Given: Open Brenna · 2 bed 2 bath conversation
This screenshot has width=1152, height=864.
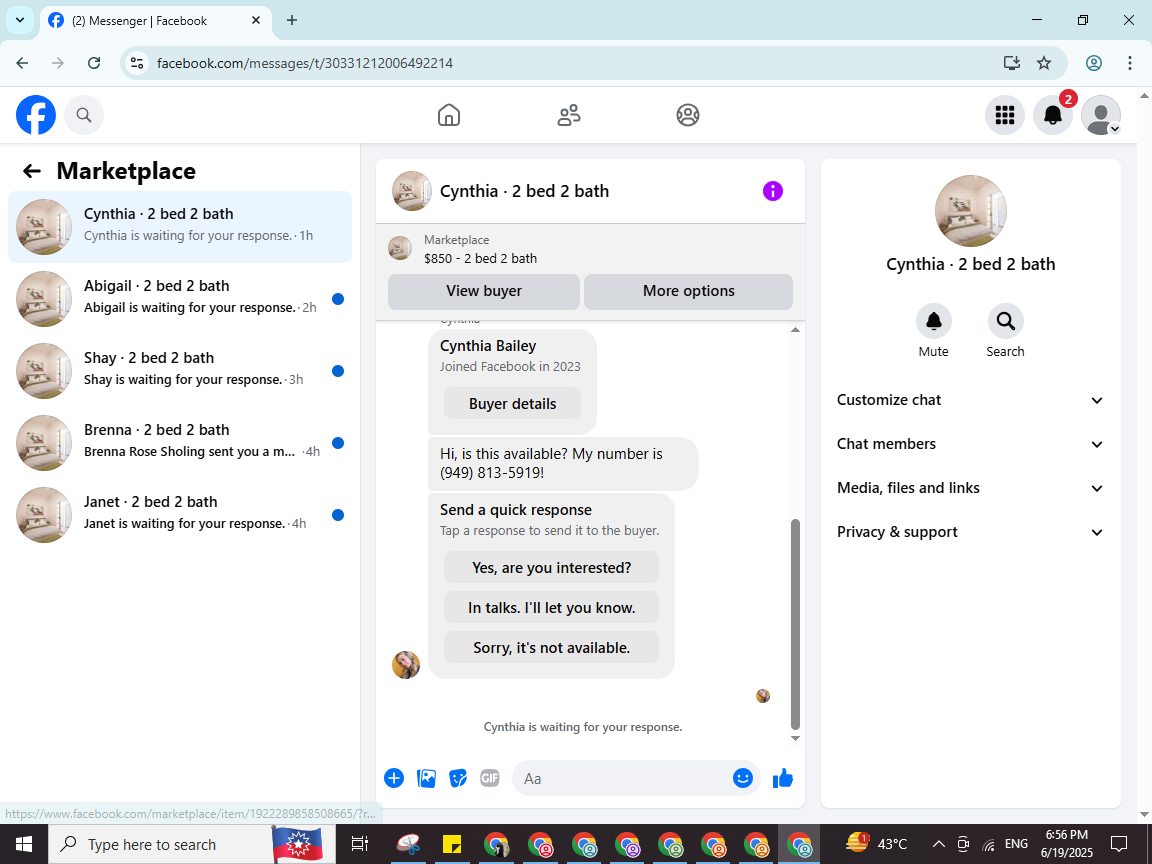Looking at the screenshot, I should click(180, 443).
